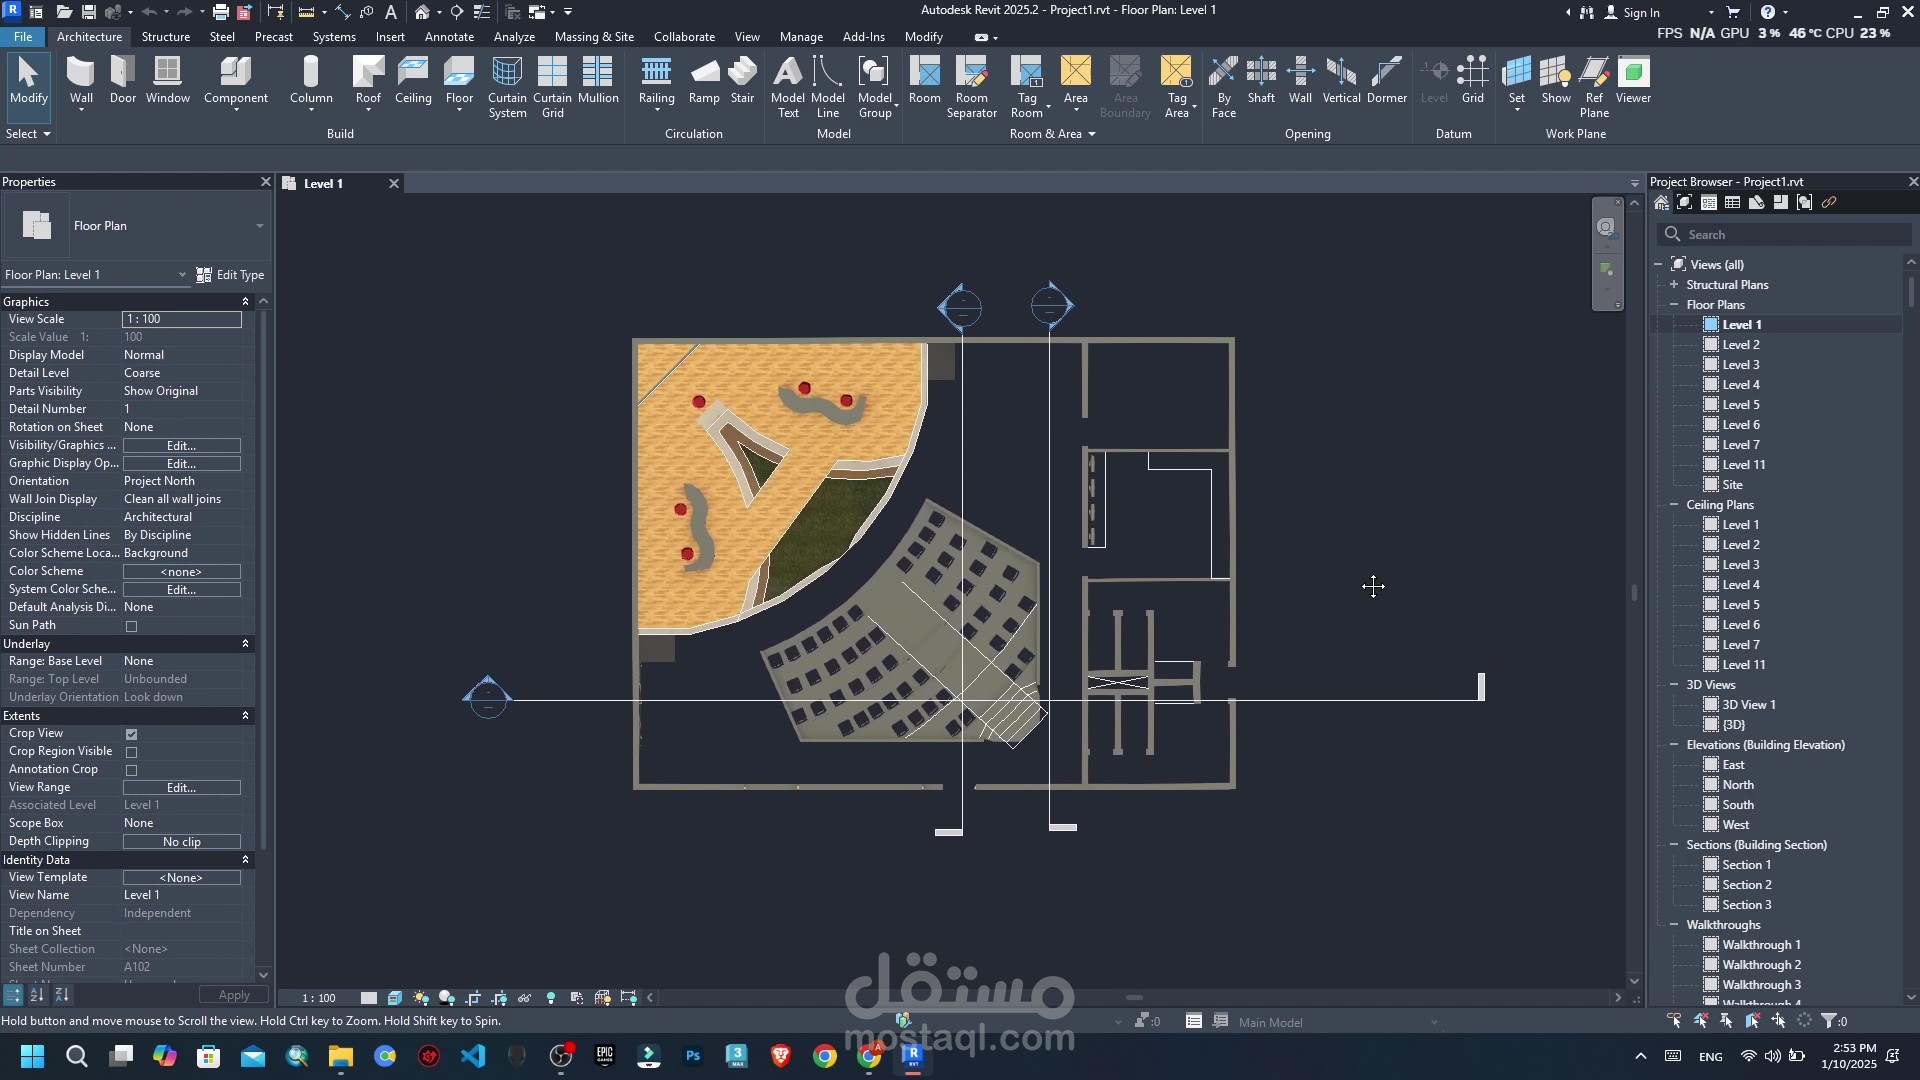Choose the Curtain Grid tool

point(552,86)
